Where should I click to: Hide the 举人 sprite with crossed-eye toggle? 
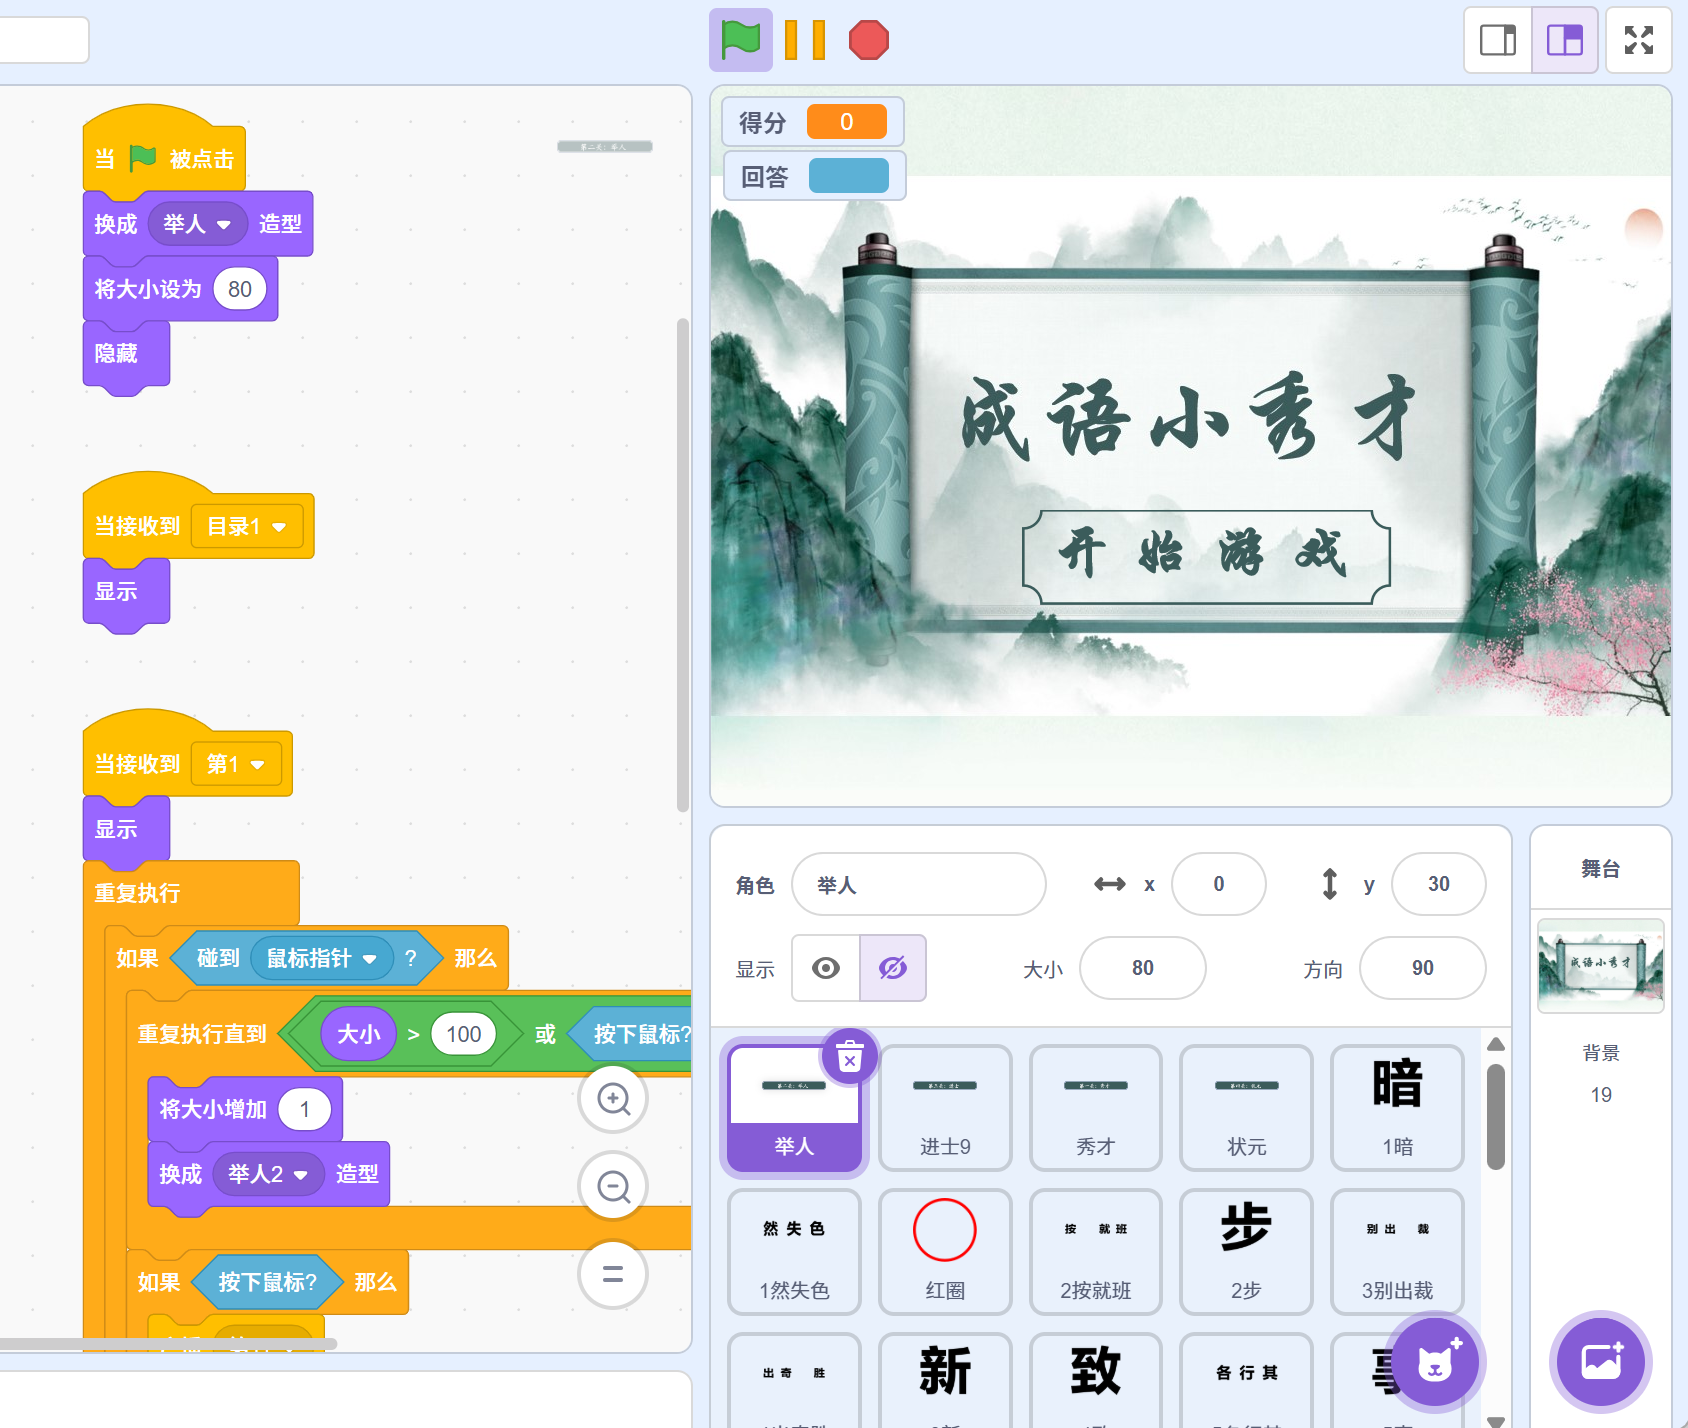892,967
